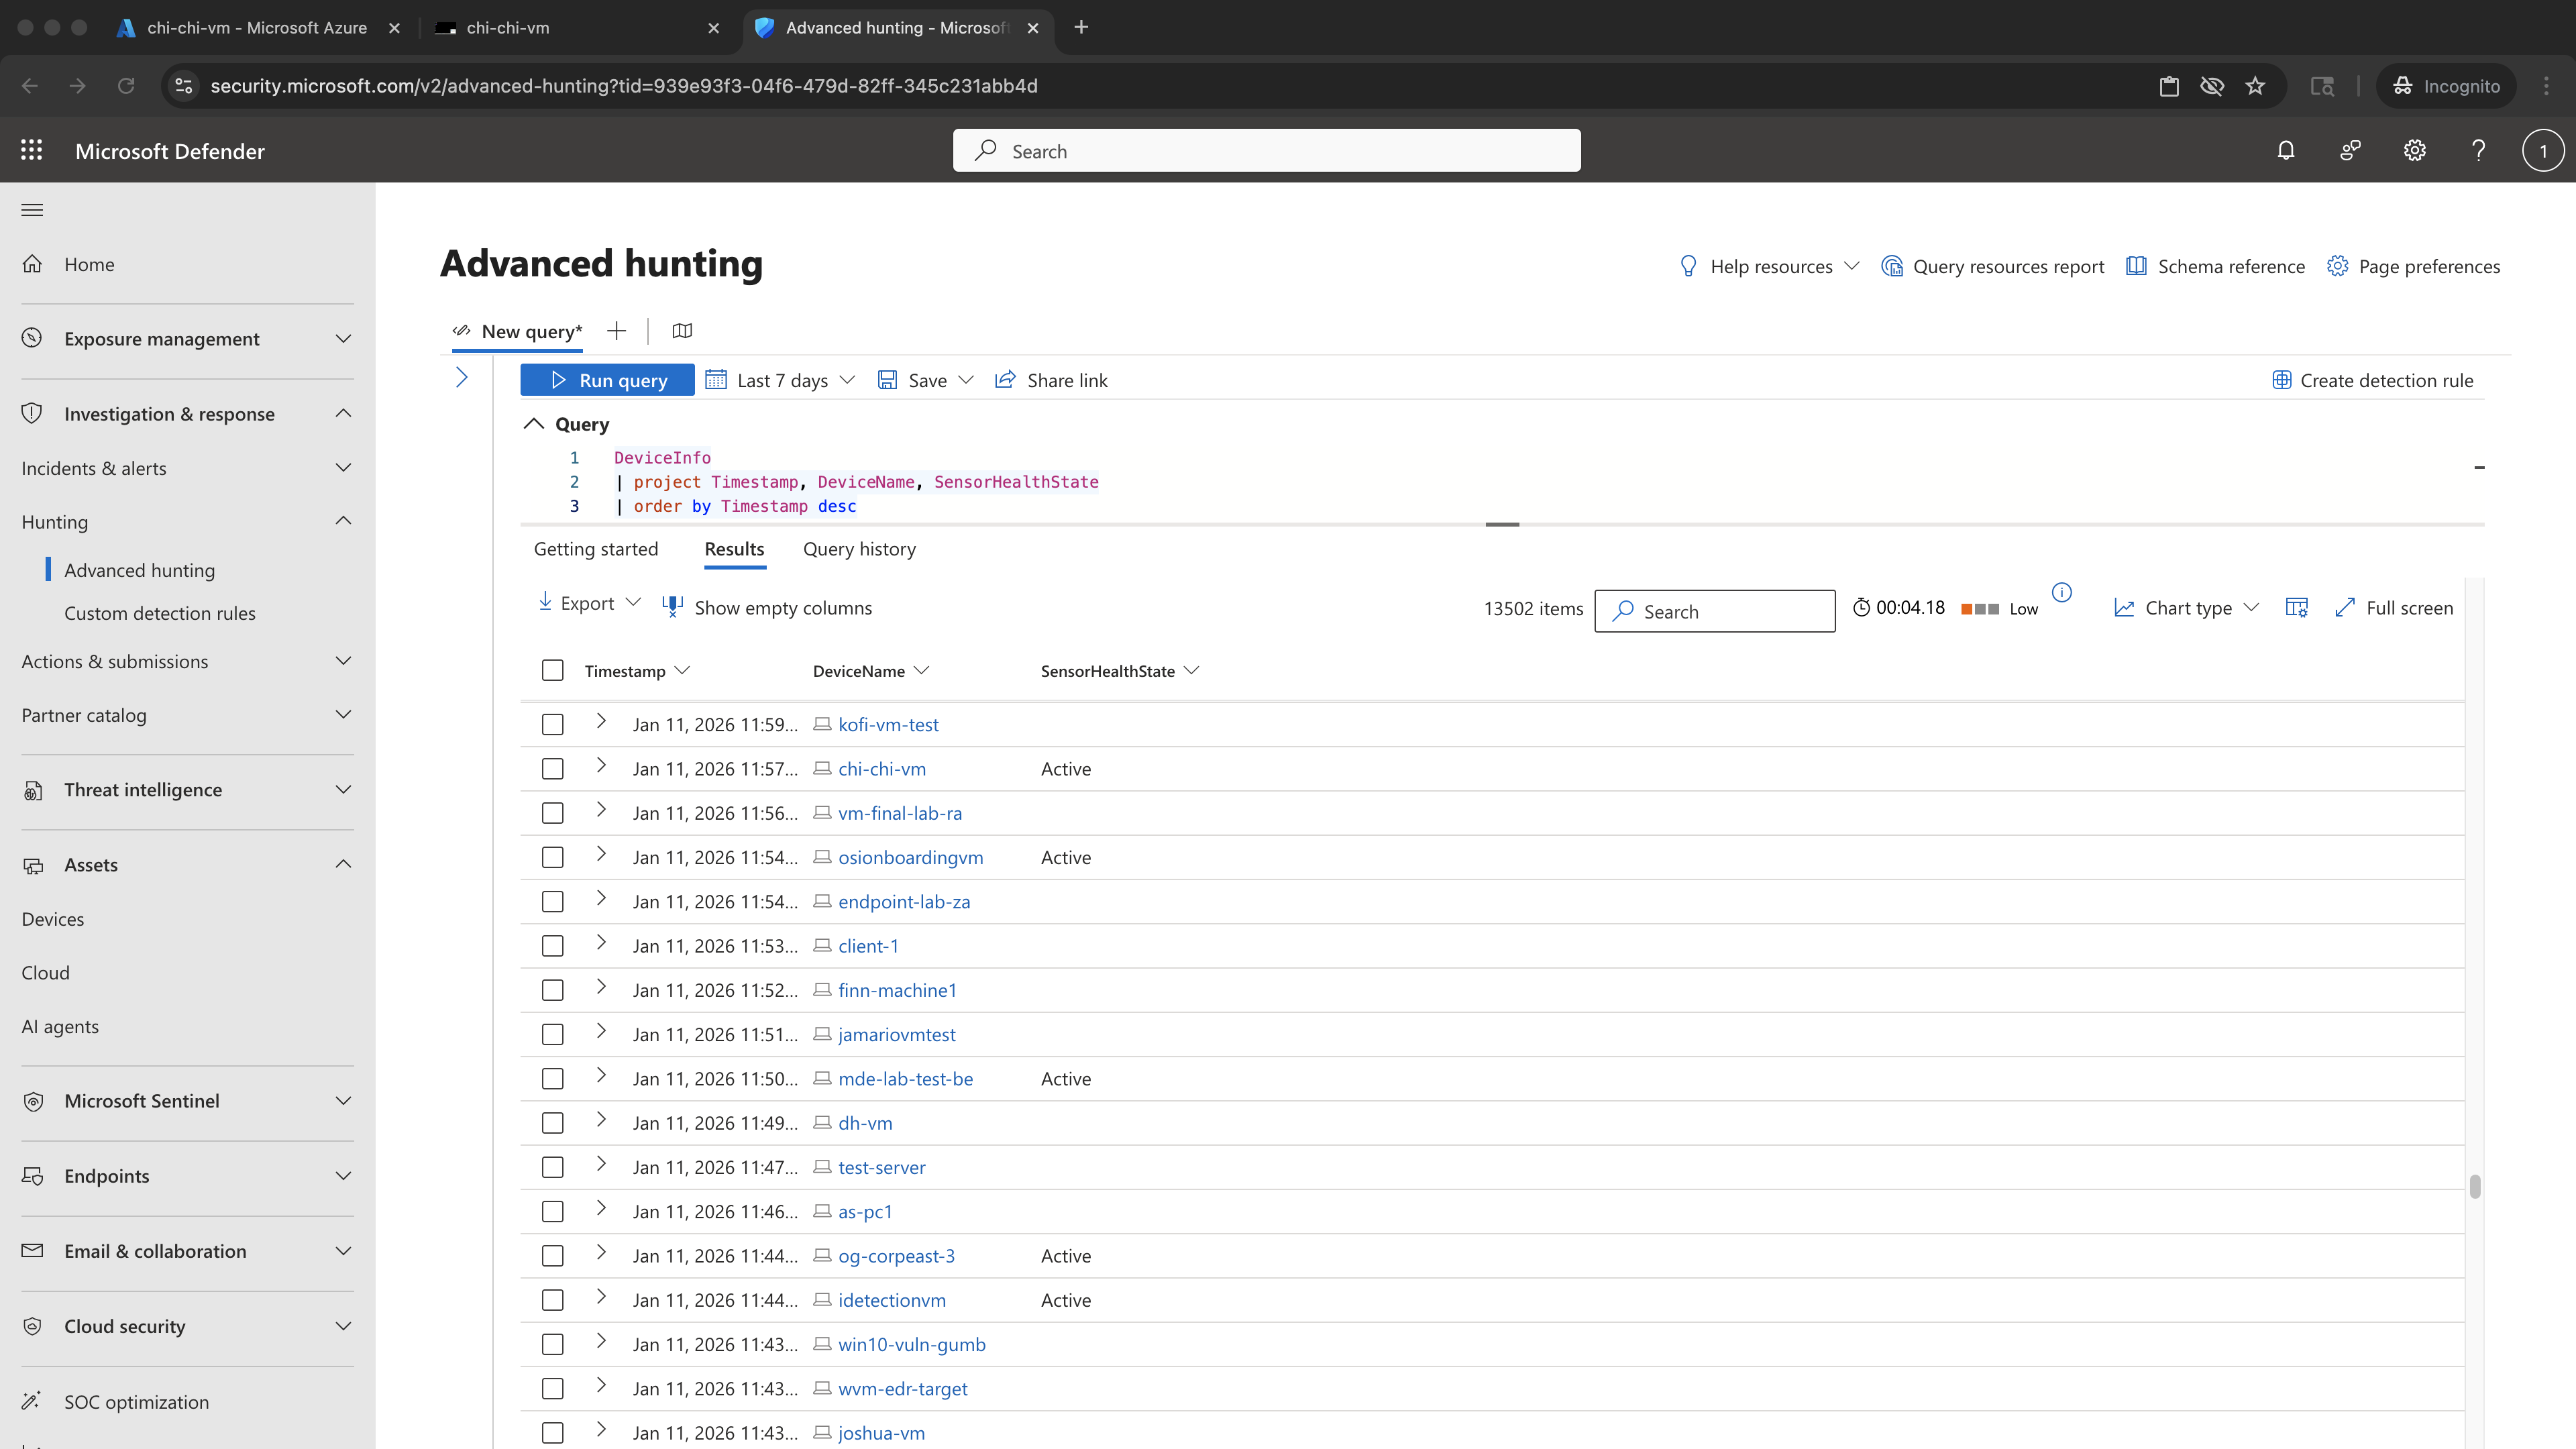Collapse the navigation hamburger menu
Viewport: 2576px width, 1449px height.
32,210
